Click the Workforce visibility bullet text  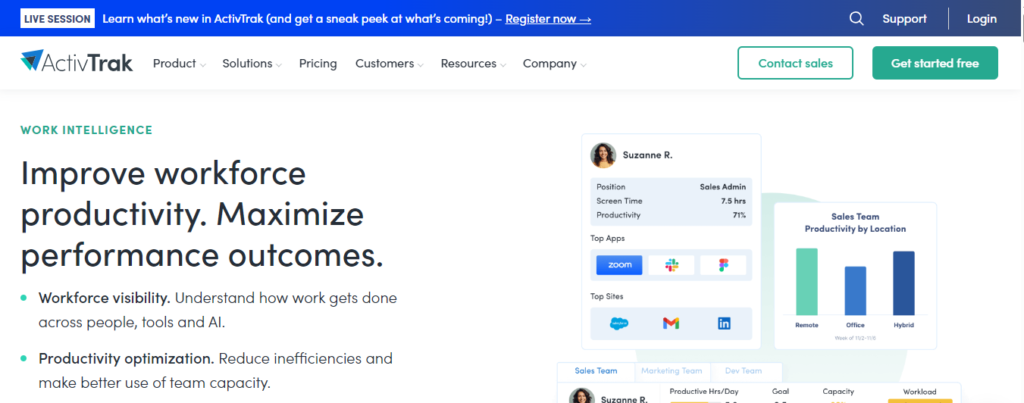[217, 310]
